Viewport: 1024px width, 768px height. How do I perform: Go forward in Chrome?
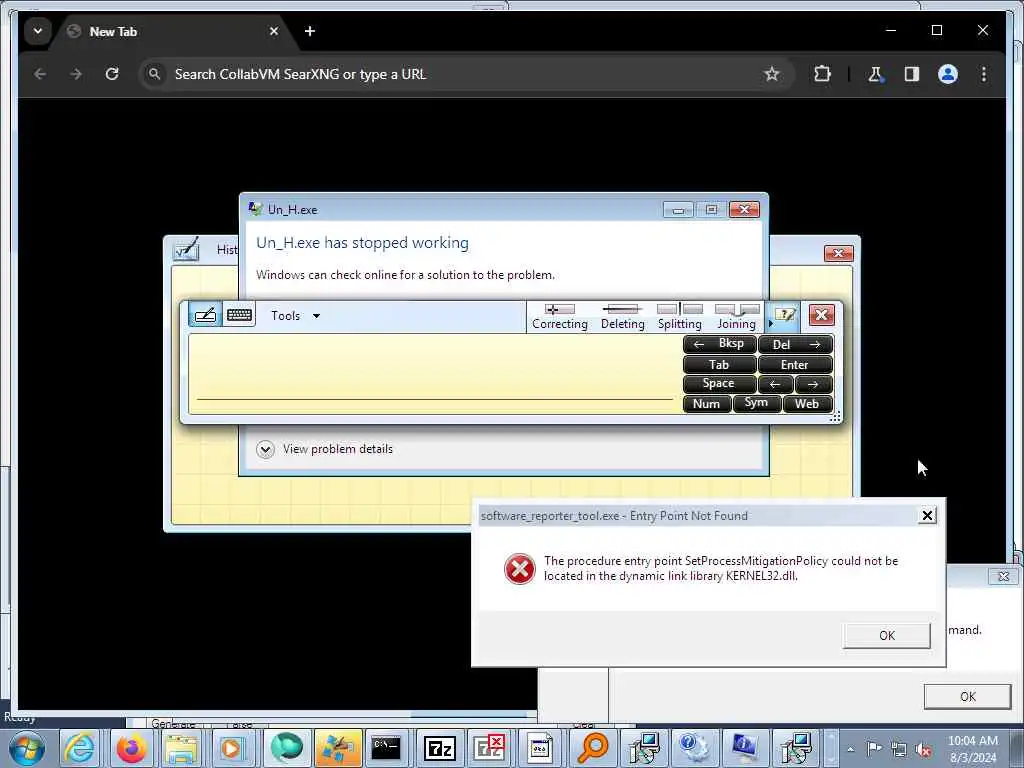[76, 74]
